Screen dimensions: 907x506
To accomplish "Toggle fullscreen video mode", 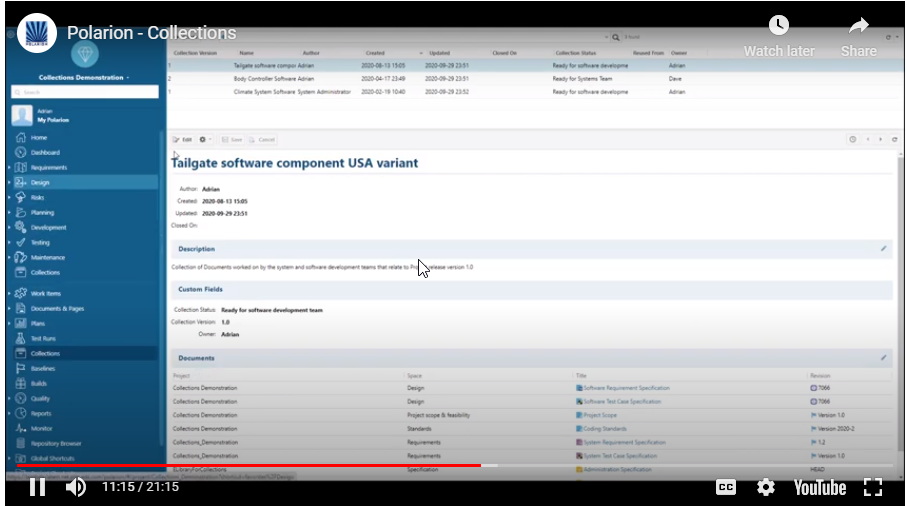I will 873,487.
